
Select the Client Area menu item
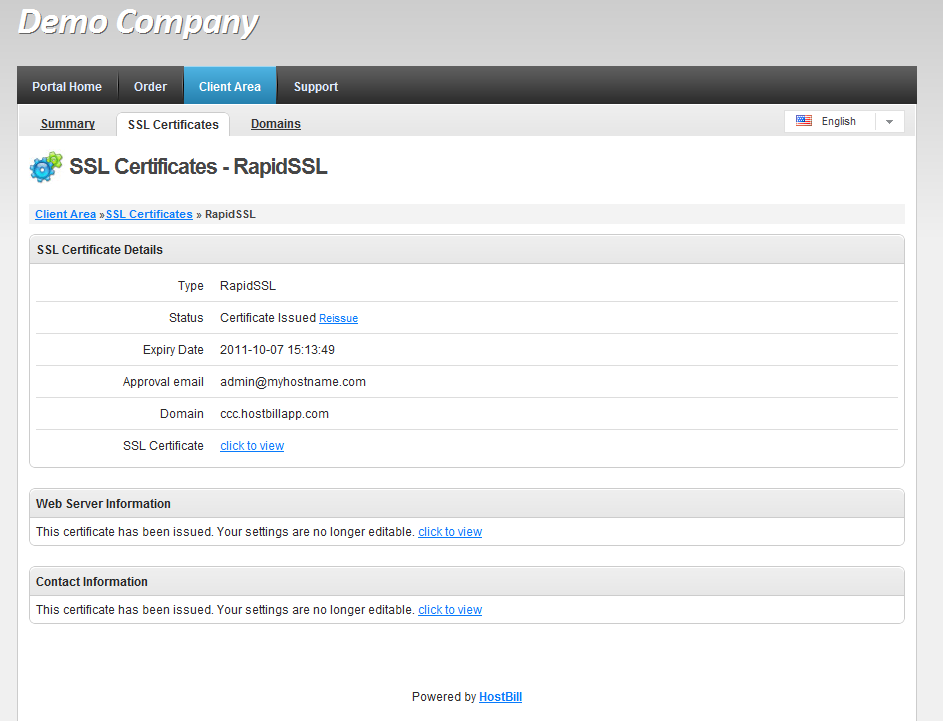(230, 87)
